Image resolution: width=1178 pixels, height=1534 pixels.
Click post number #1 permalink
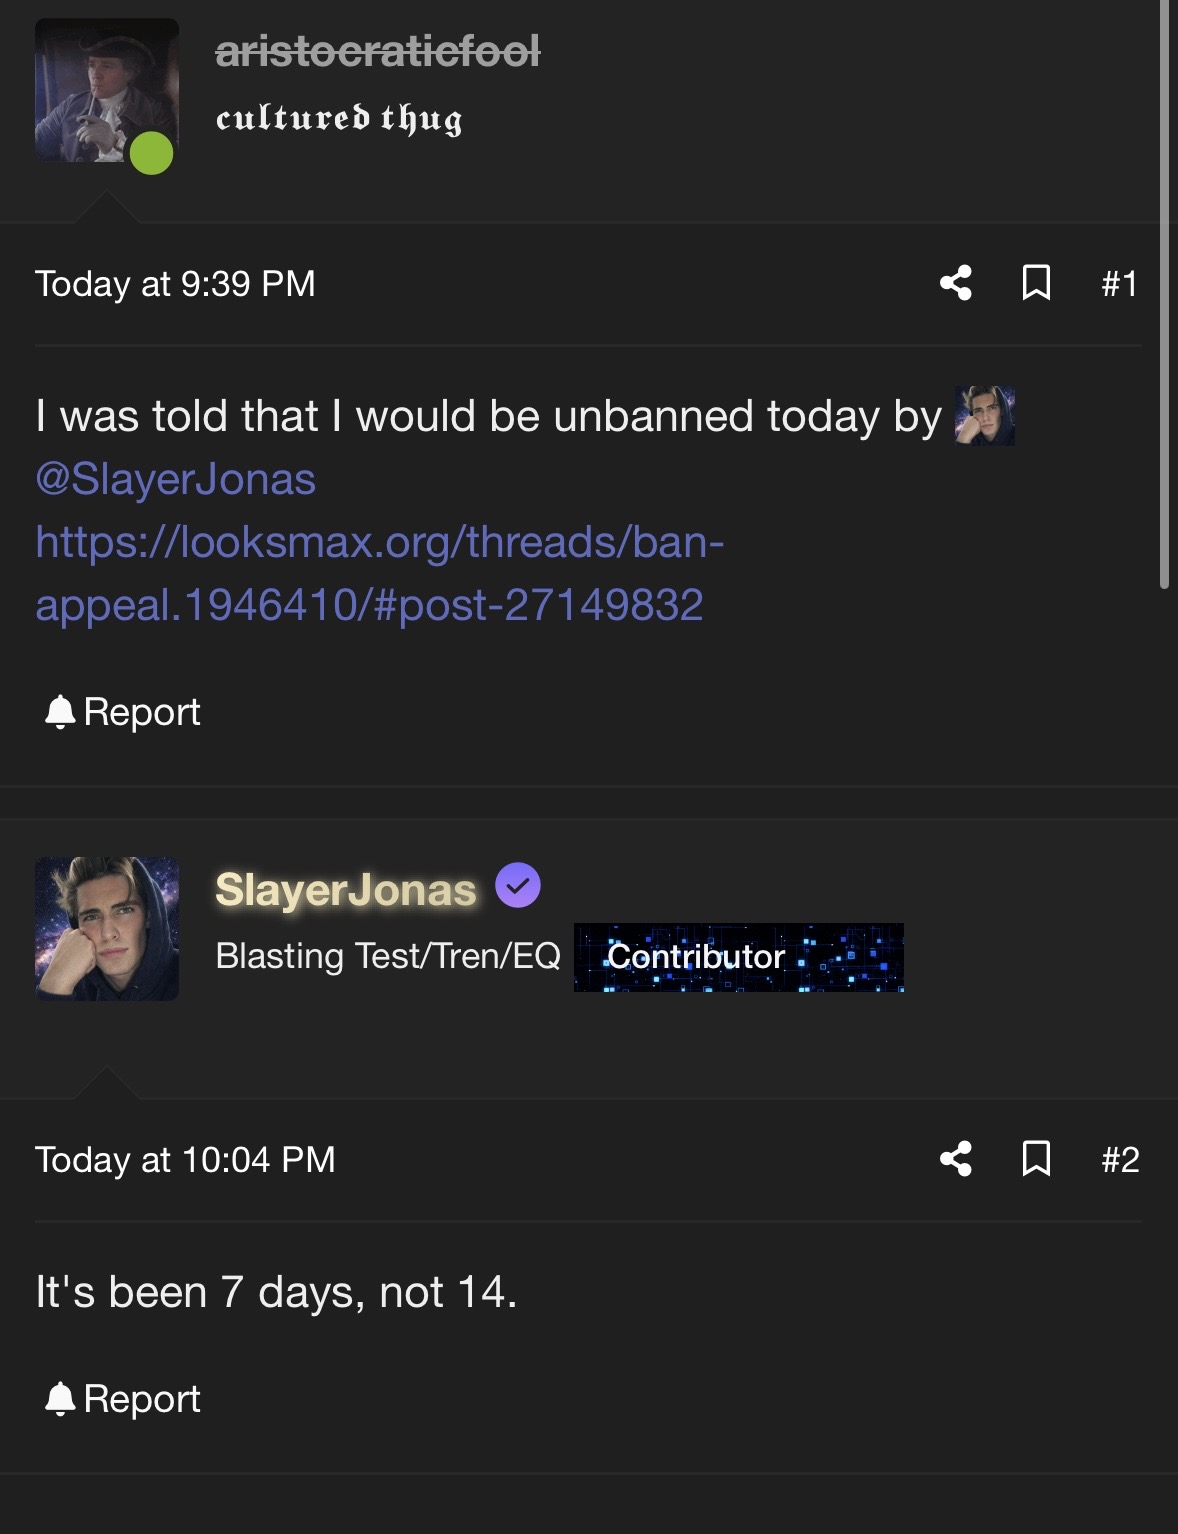click(1119, 284)
